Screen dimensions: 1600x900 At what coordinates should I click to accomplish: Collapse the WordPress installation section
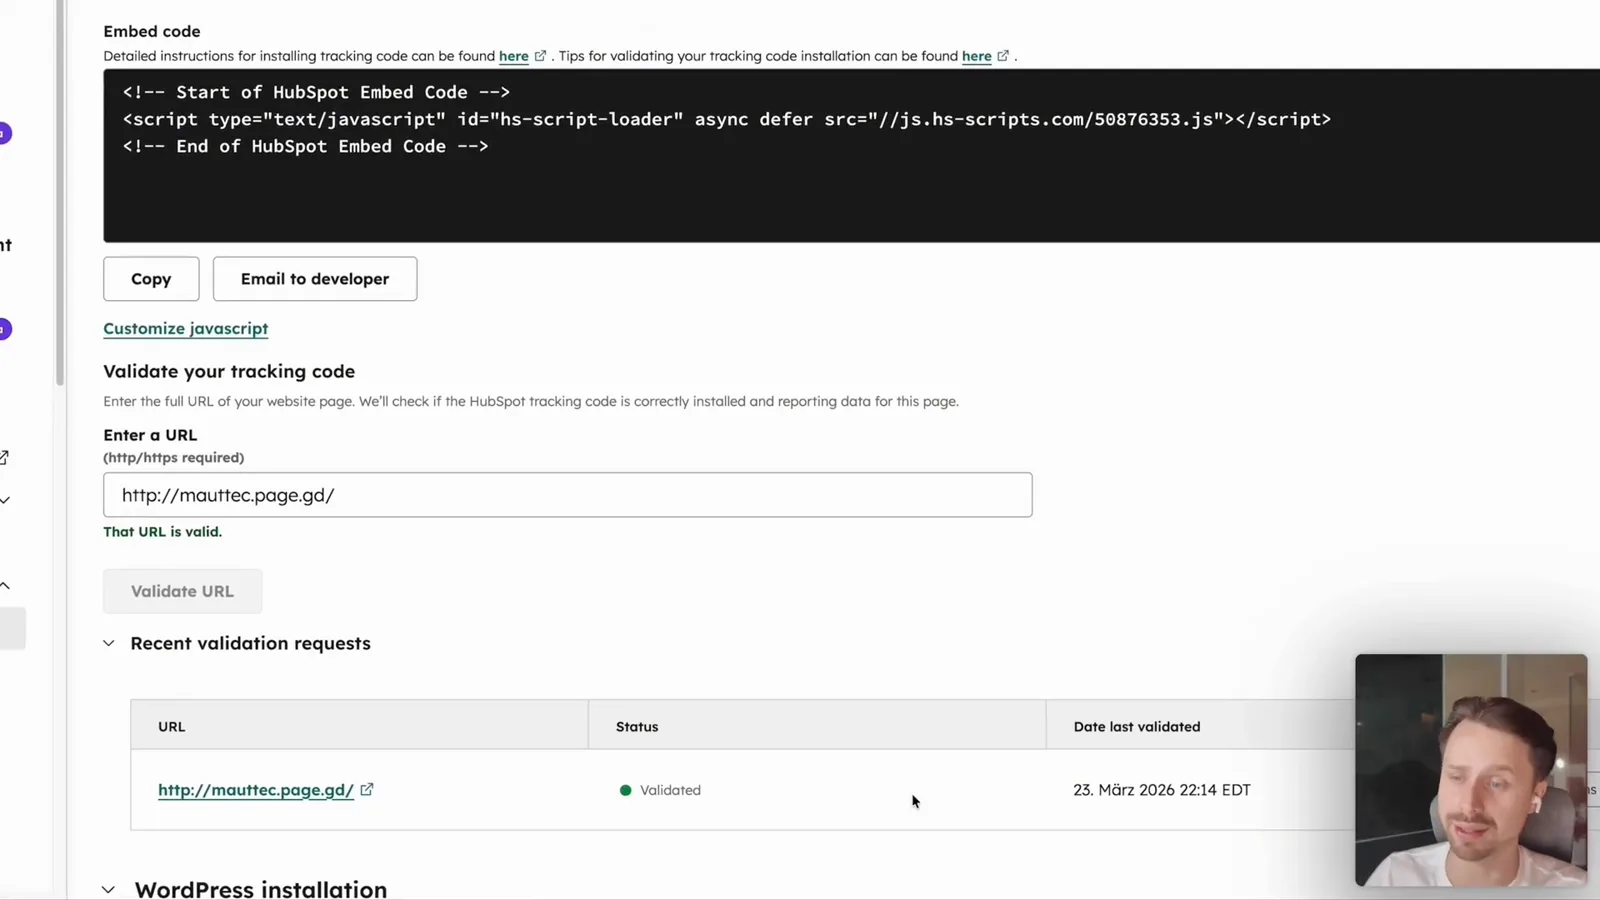(x=109, y=889)
